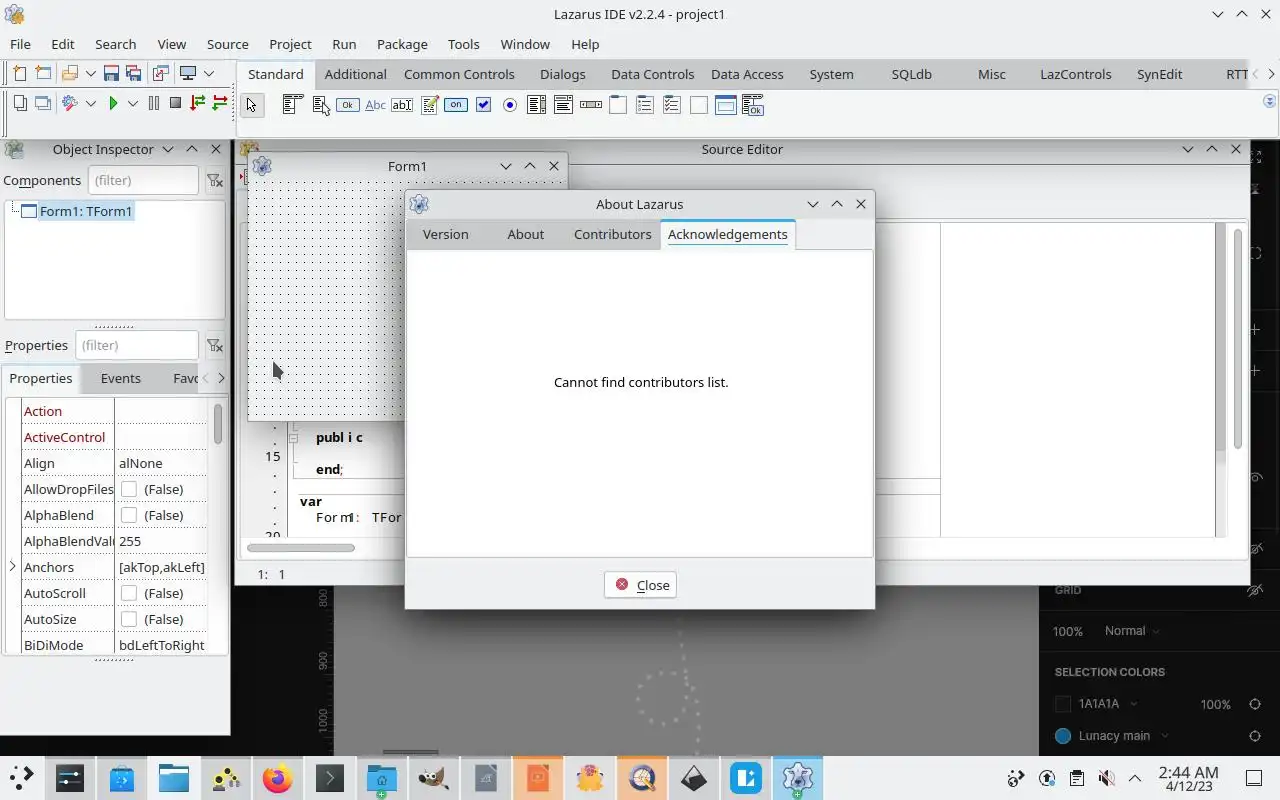Select the TMainMenu component icon
1280x800 pixels.
coord(293,104)
